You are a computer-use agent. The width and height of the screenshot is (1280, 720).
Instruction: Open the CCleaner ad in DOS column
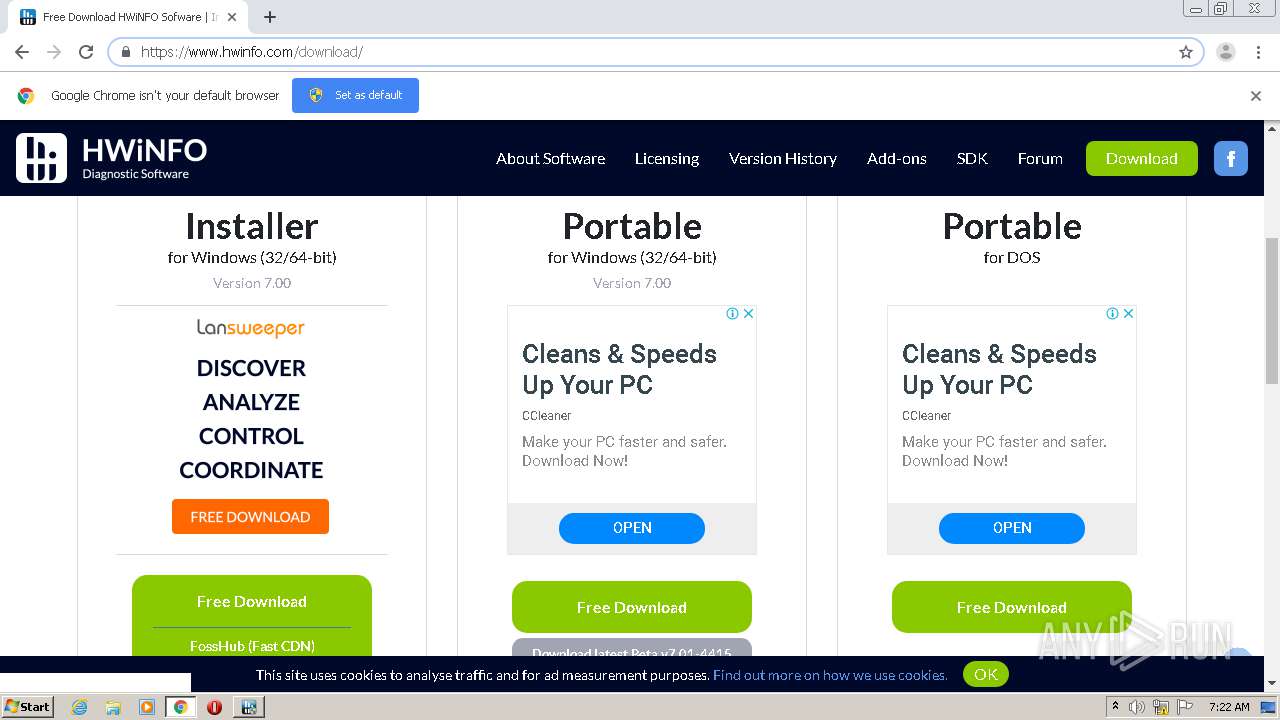click(x=1012, y=528)
